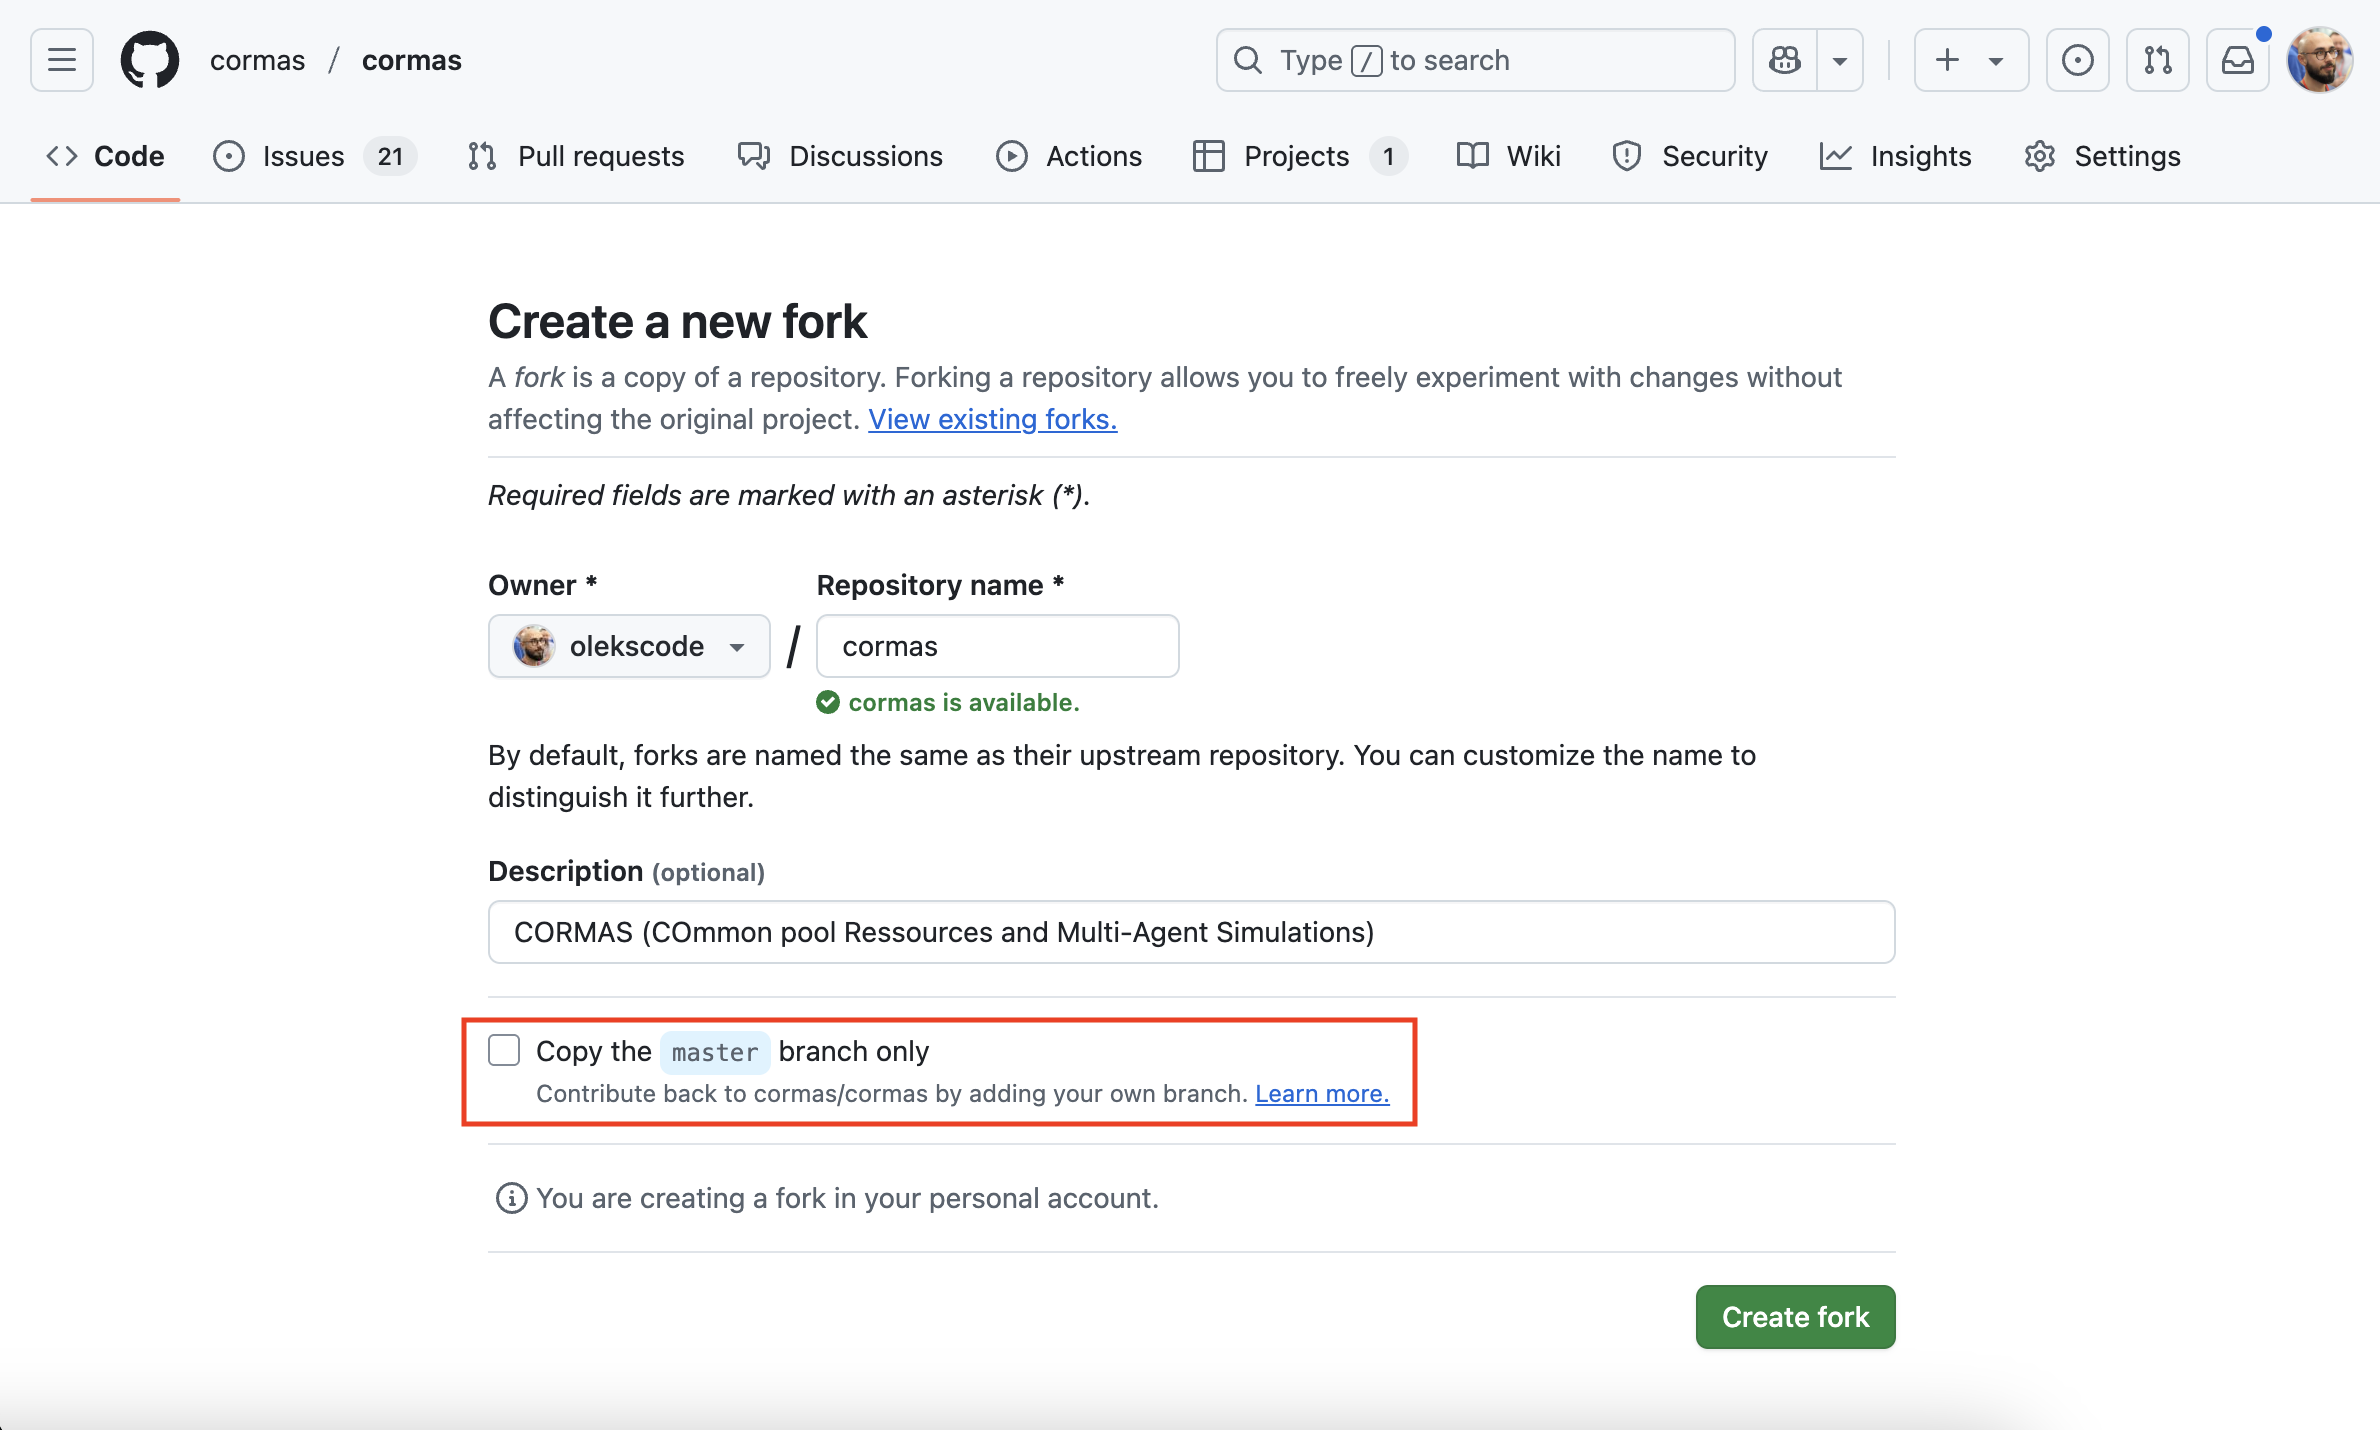Open the user profile avatar menu
This screenshot has width=2380, height=1430.
pyautogui.click(x=2319, y=60)
